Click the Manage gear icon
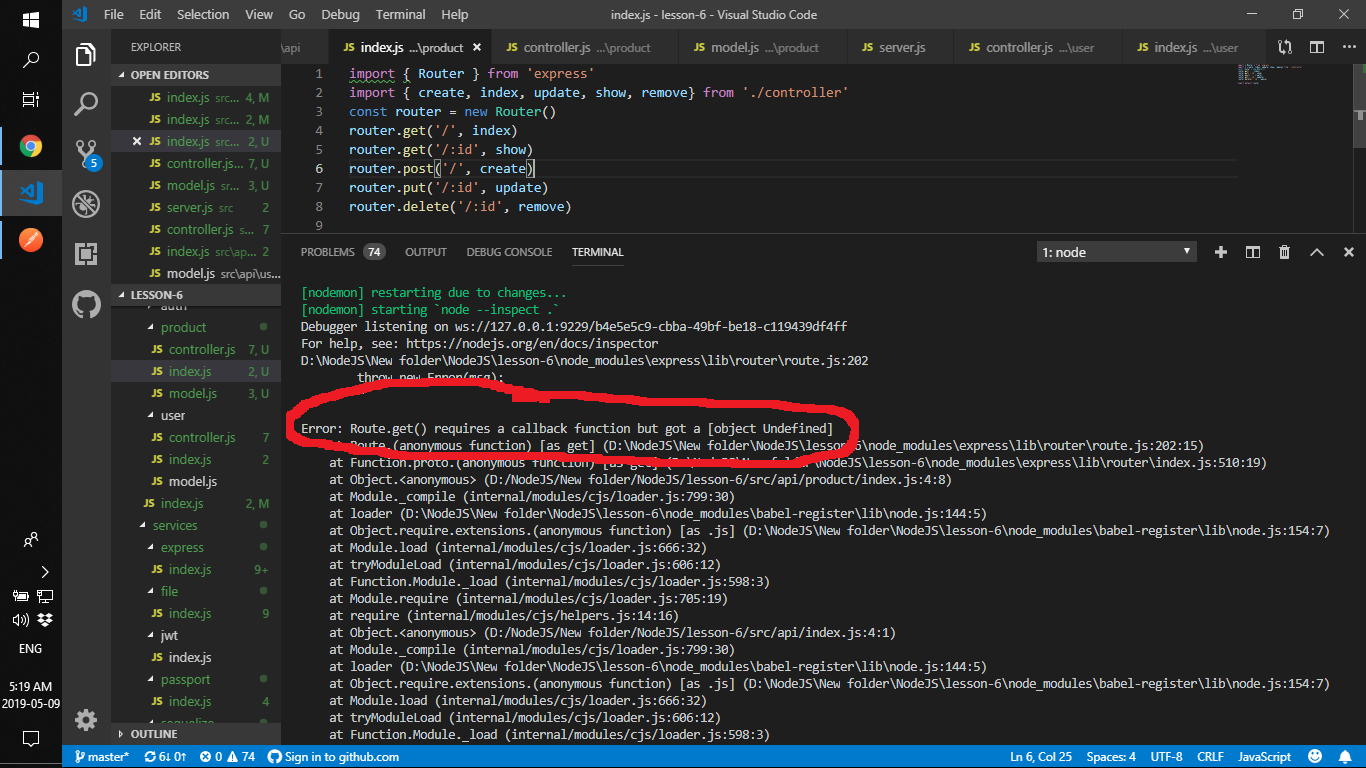Viewport: 1366px width, 768px height. click(x=87, y=719)
